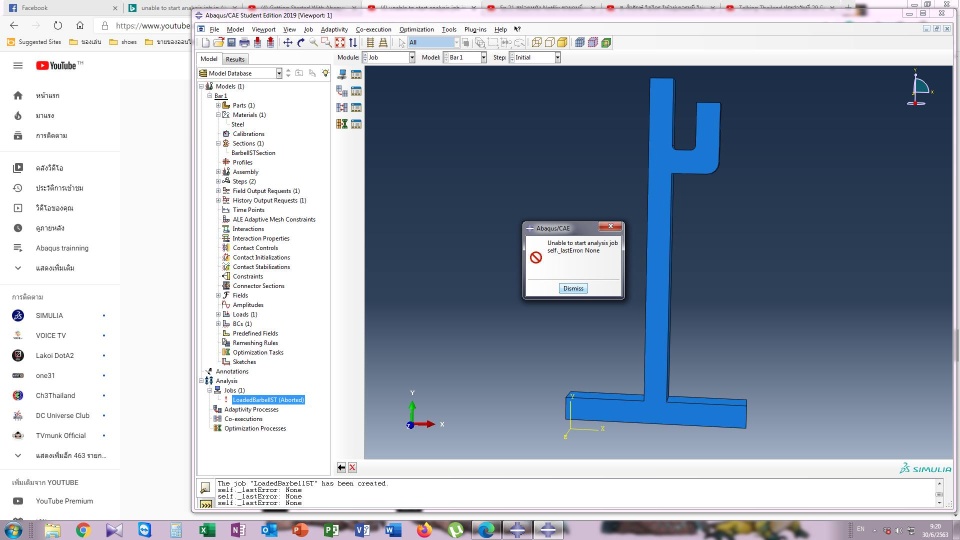Switch to the Model tab
The image size is (960, 540).
[x=209, y=59]
